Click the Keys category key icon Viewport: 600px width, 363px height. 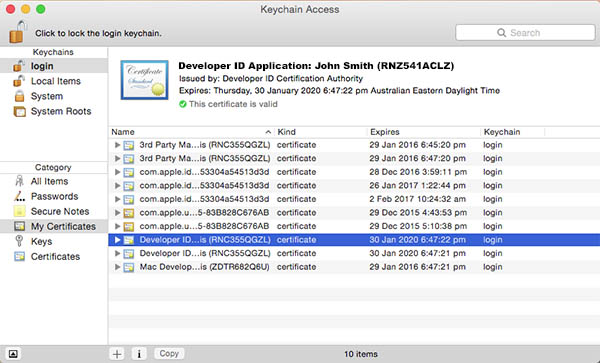pyautogui.click(x=19, y=241)
